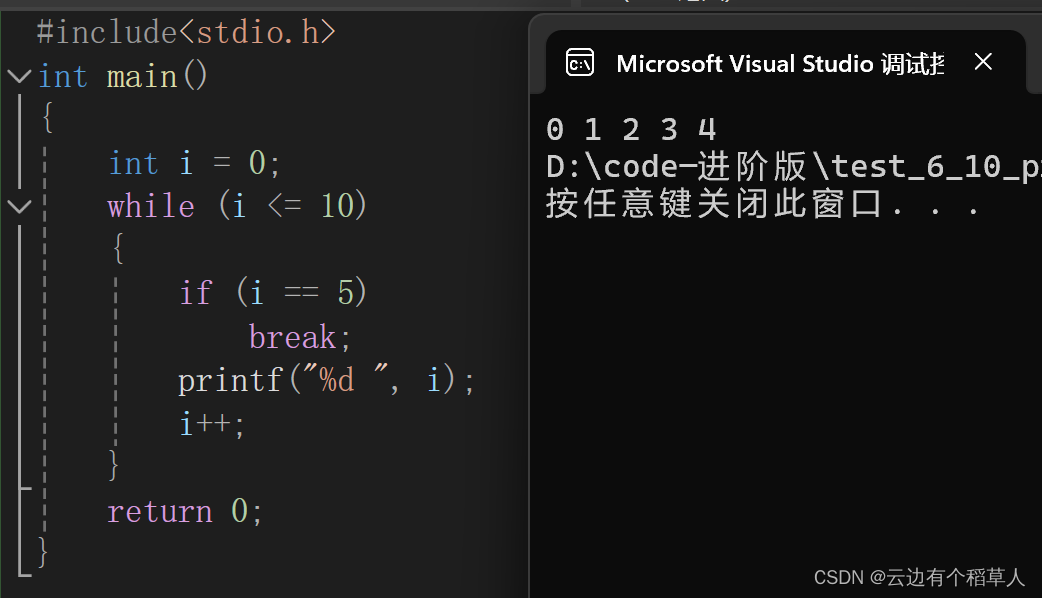Screen dimensions: 1042x598
Task: Click the while keyword
Action: pyautogui.click(x=151, y=206)
